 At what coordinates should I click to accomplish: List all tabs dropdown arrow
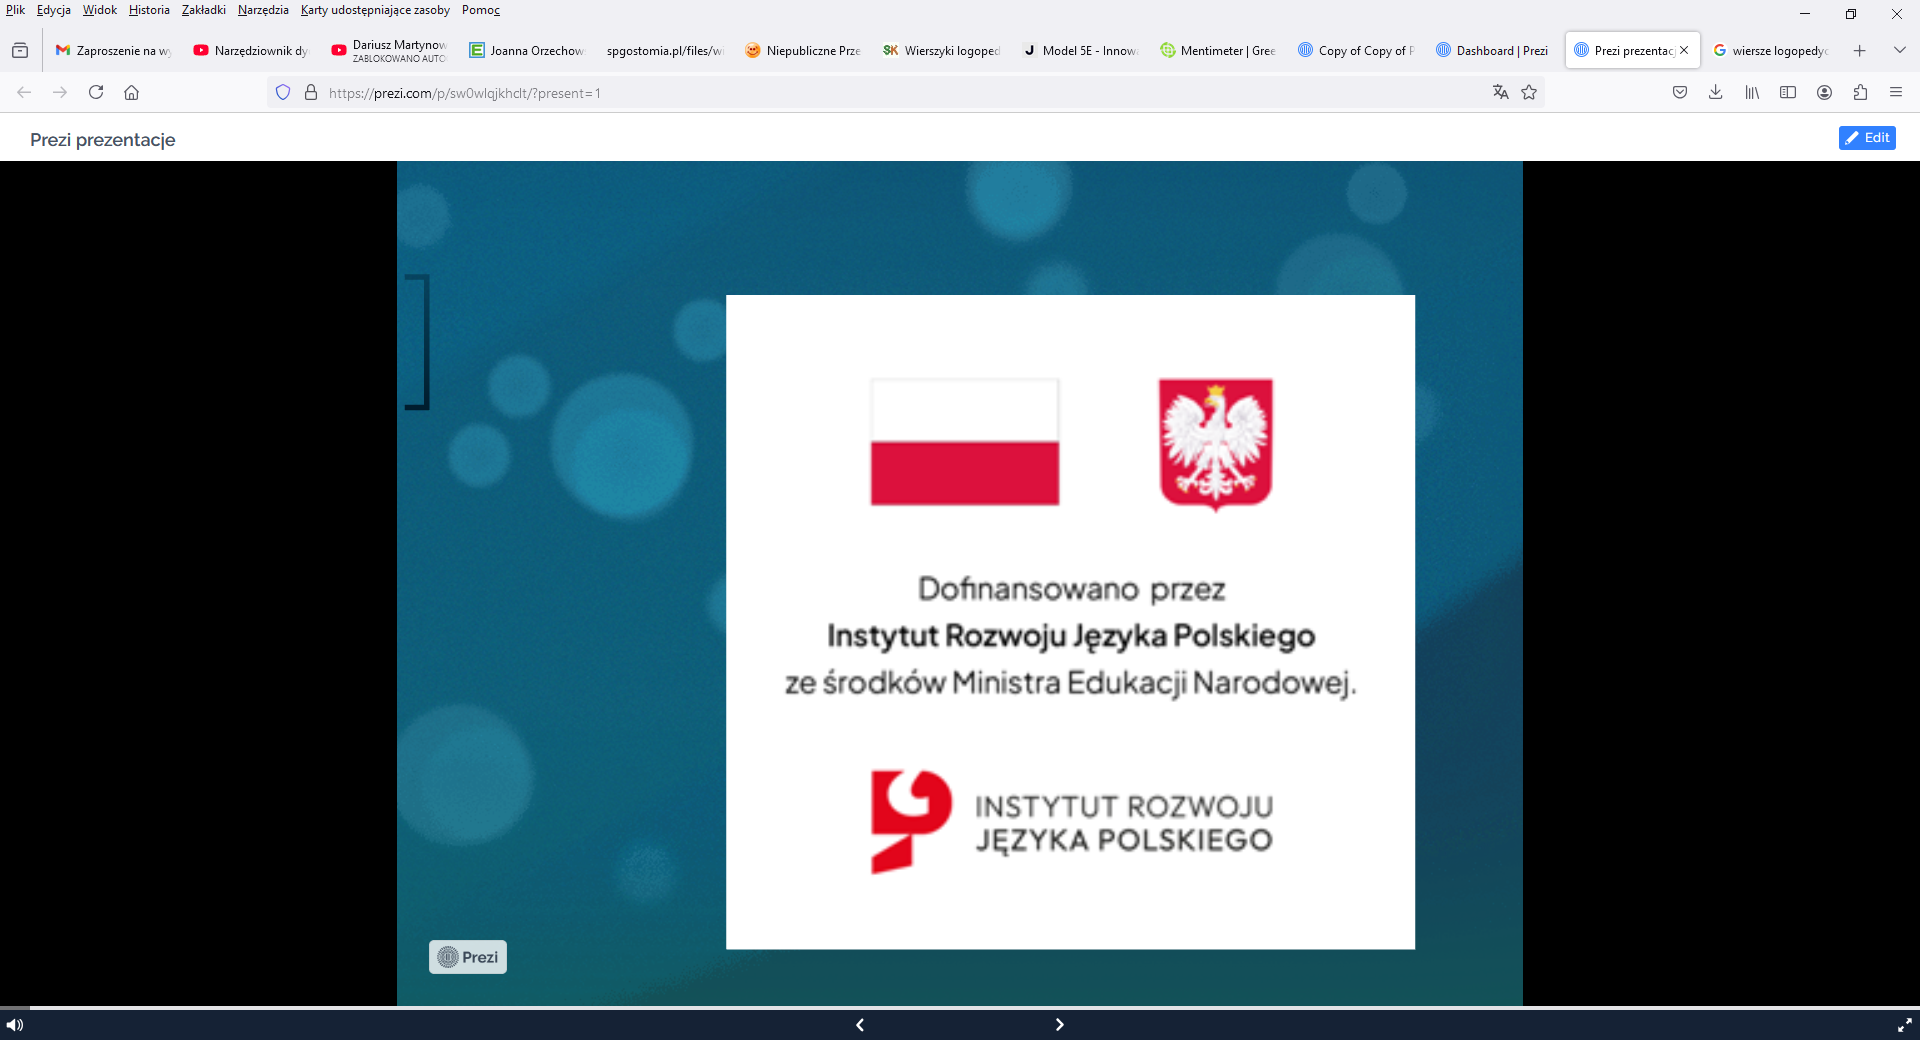1900,50
